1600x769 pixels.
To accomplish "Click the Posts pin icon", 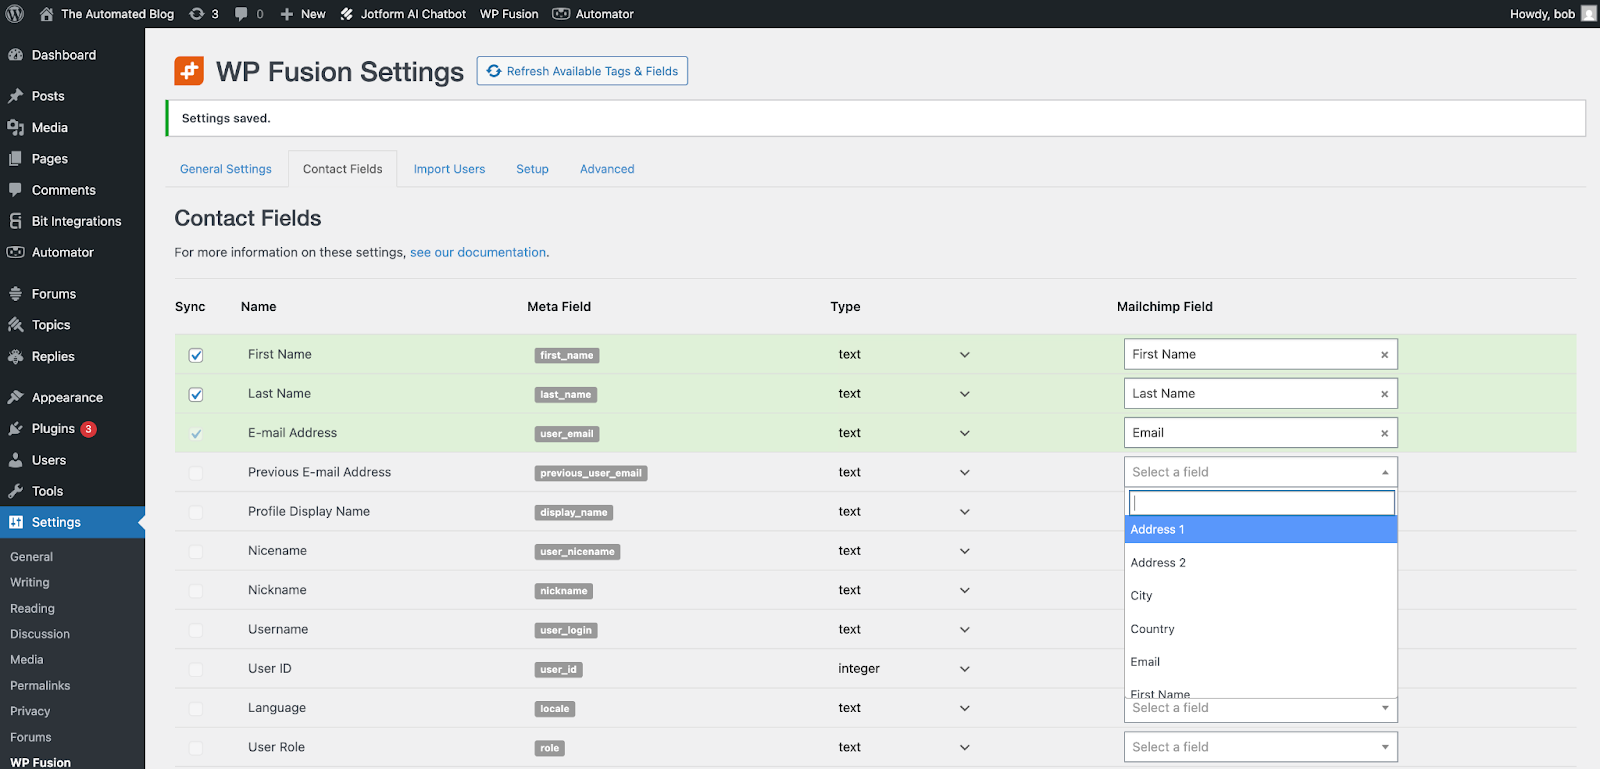I will point(16,96).
